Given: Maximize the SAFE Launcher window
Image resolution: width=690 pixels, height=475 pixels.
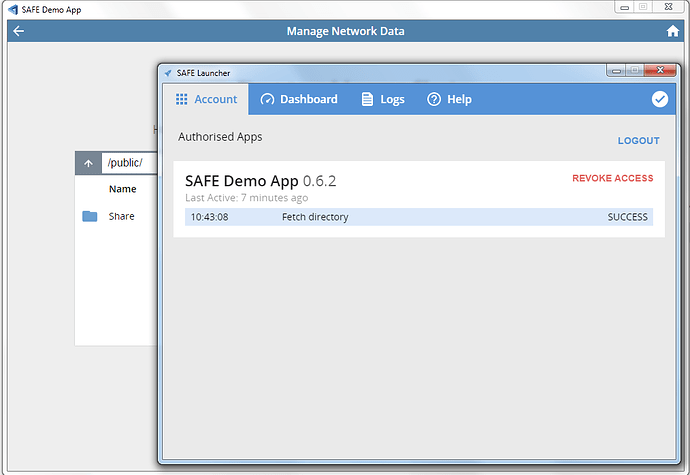Looking at the screenshot, I should point(635,70).
